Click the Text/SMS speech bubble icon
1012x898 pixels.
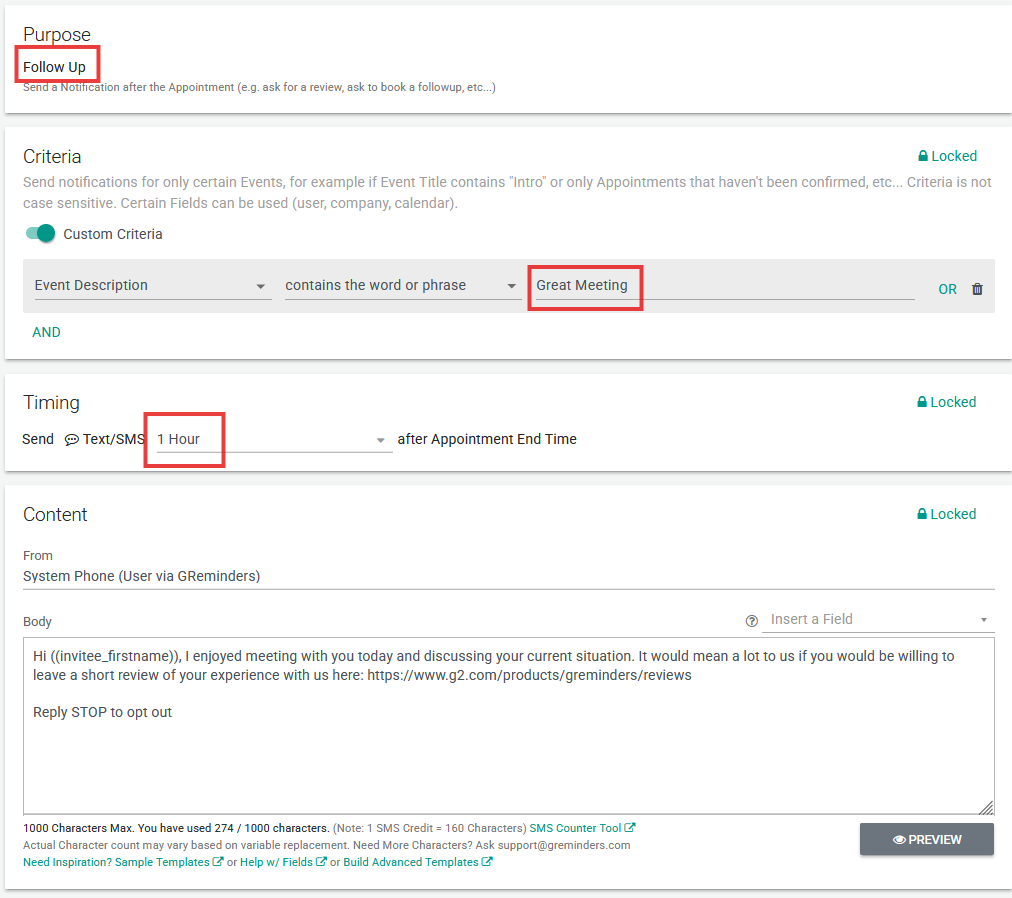coord(72,440)
